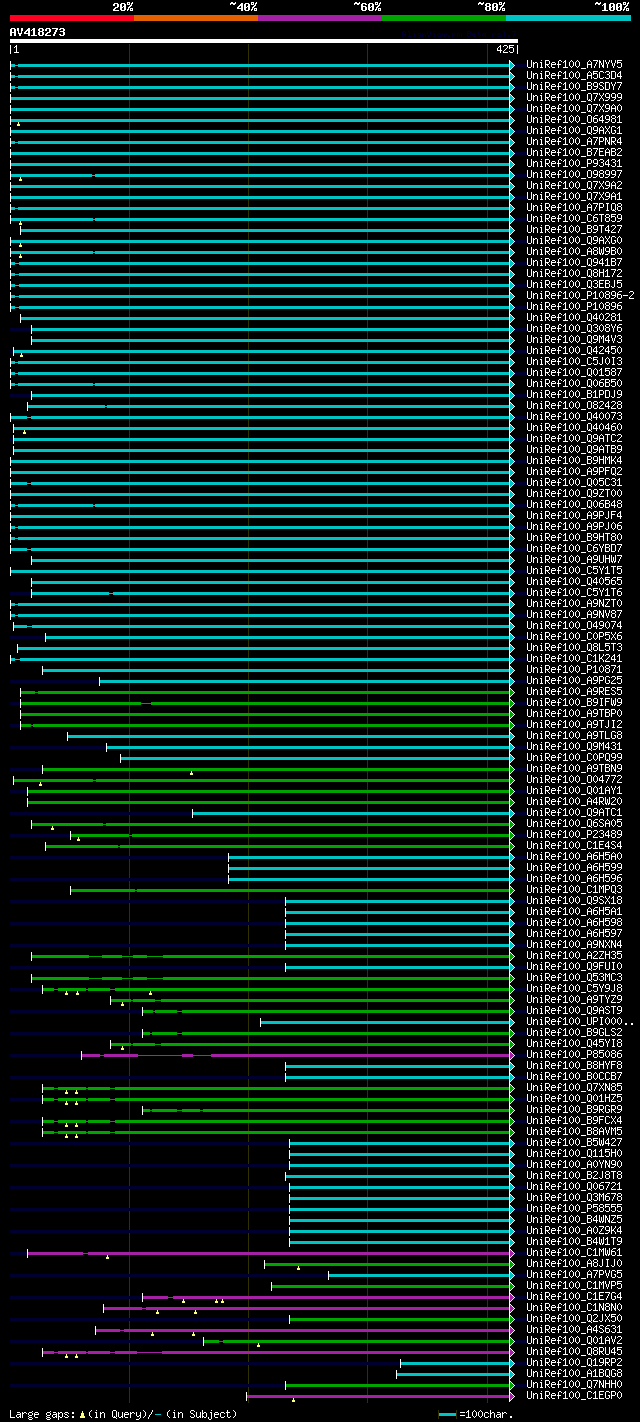Click the UniRef100_P93431 label
The image size is (640, 1422).
[574, 163]
